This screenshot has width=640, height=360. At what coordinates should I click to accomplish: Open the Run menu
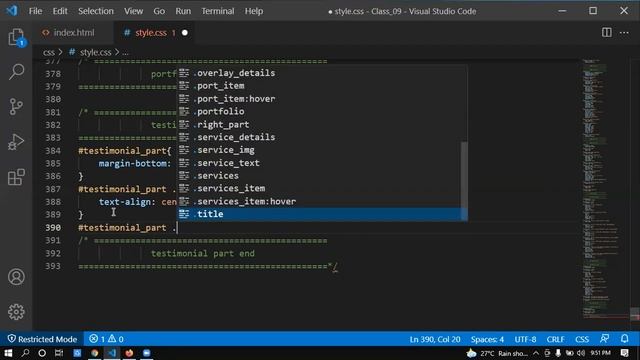coord(183,11)
